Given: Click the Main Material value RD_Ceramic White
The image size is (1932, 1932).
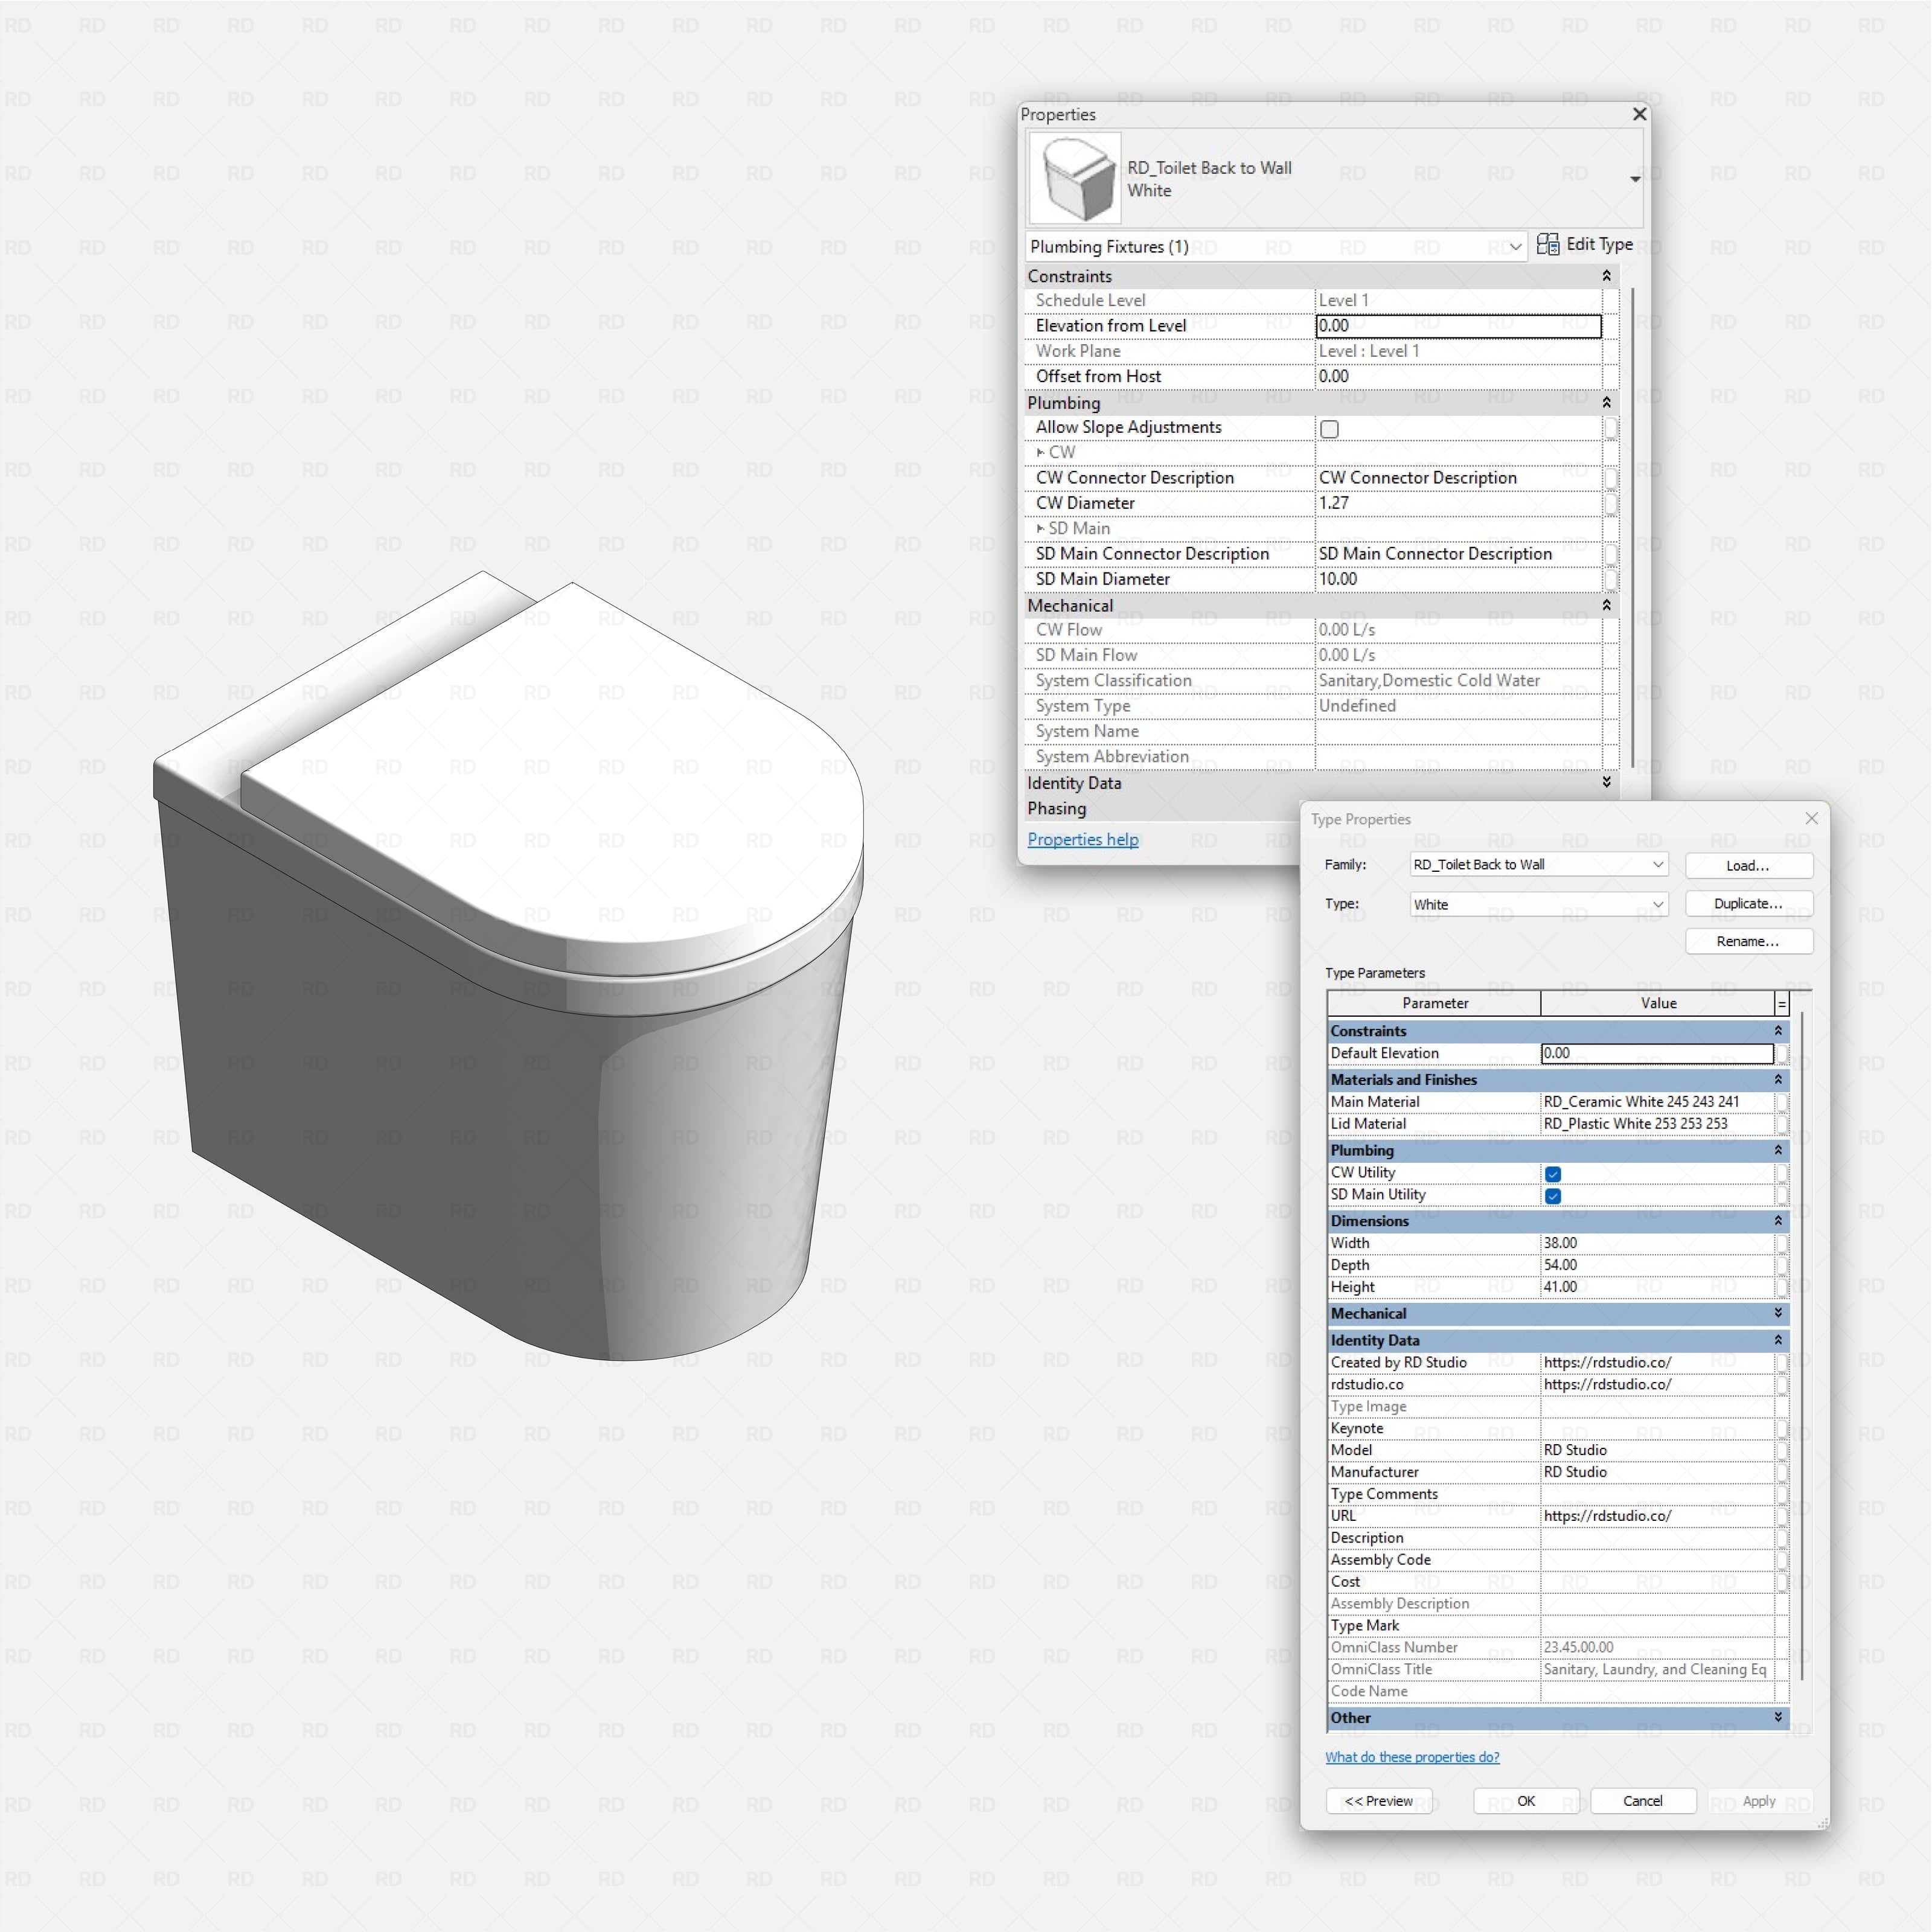Looking at the screenshot, I should tap(1657, 1101).
